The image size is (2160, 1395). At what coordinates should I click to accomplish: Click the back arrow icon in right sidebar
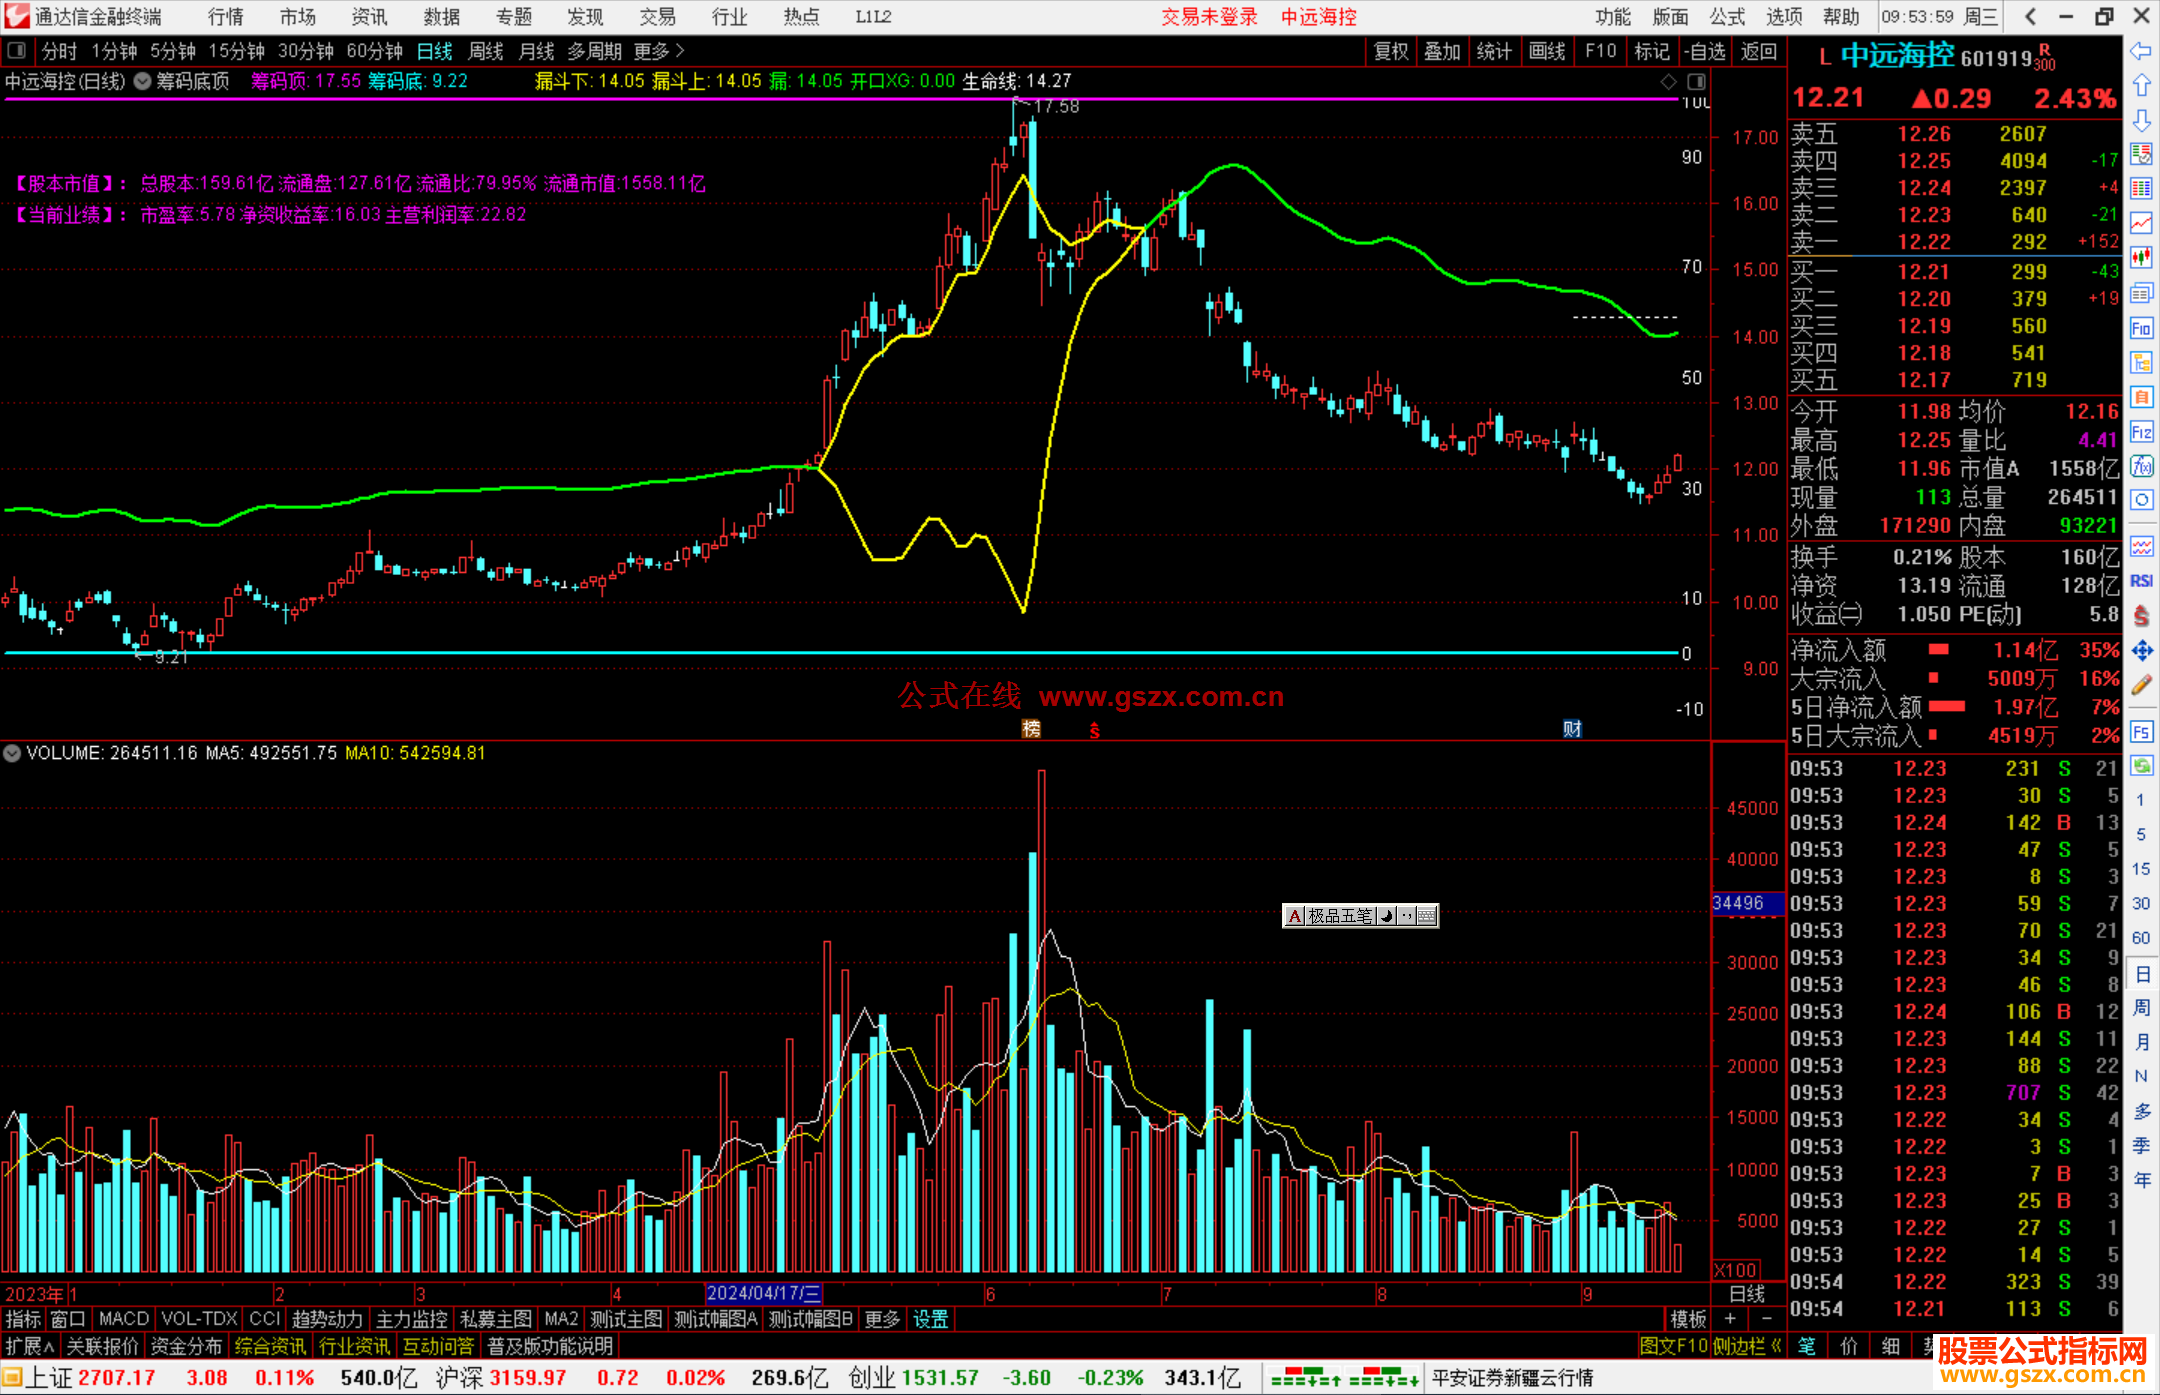click(x=2141, y=51)
